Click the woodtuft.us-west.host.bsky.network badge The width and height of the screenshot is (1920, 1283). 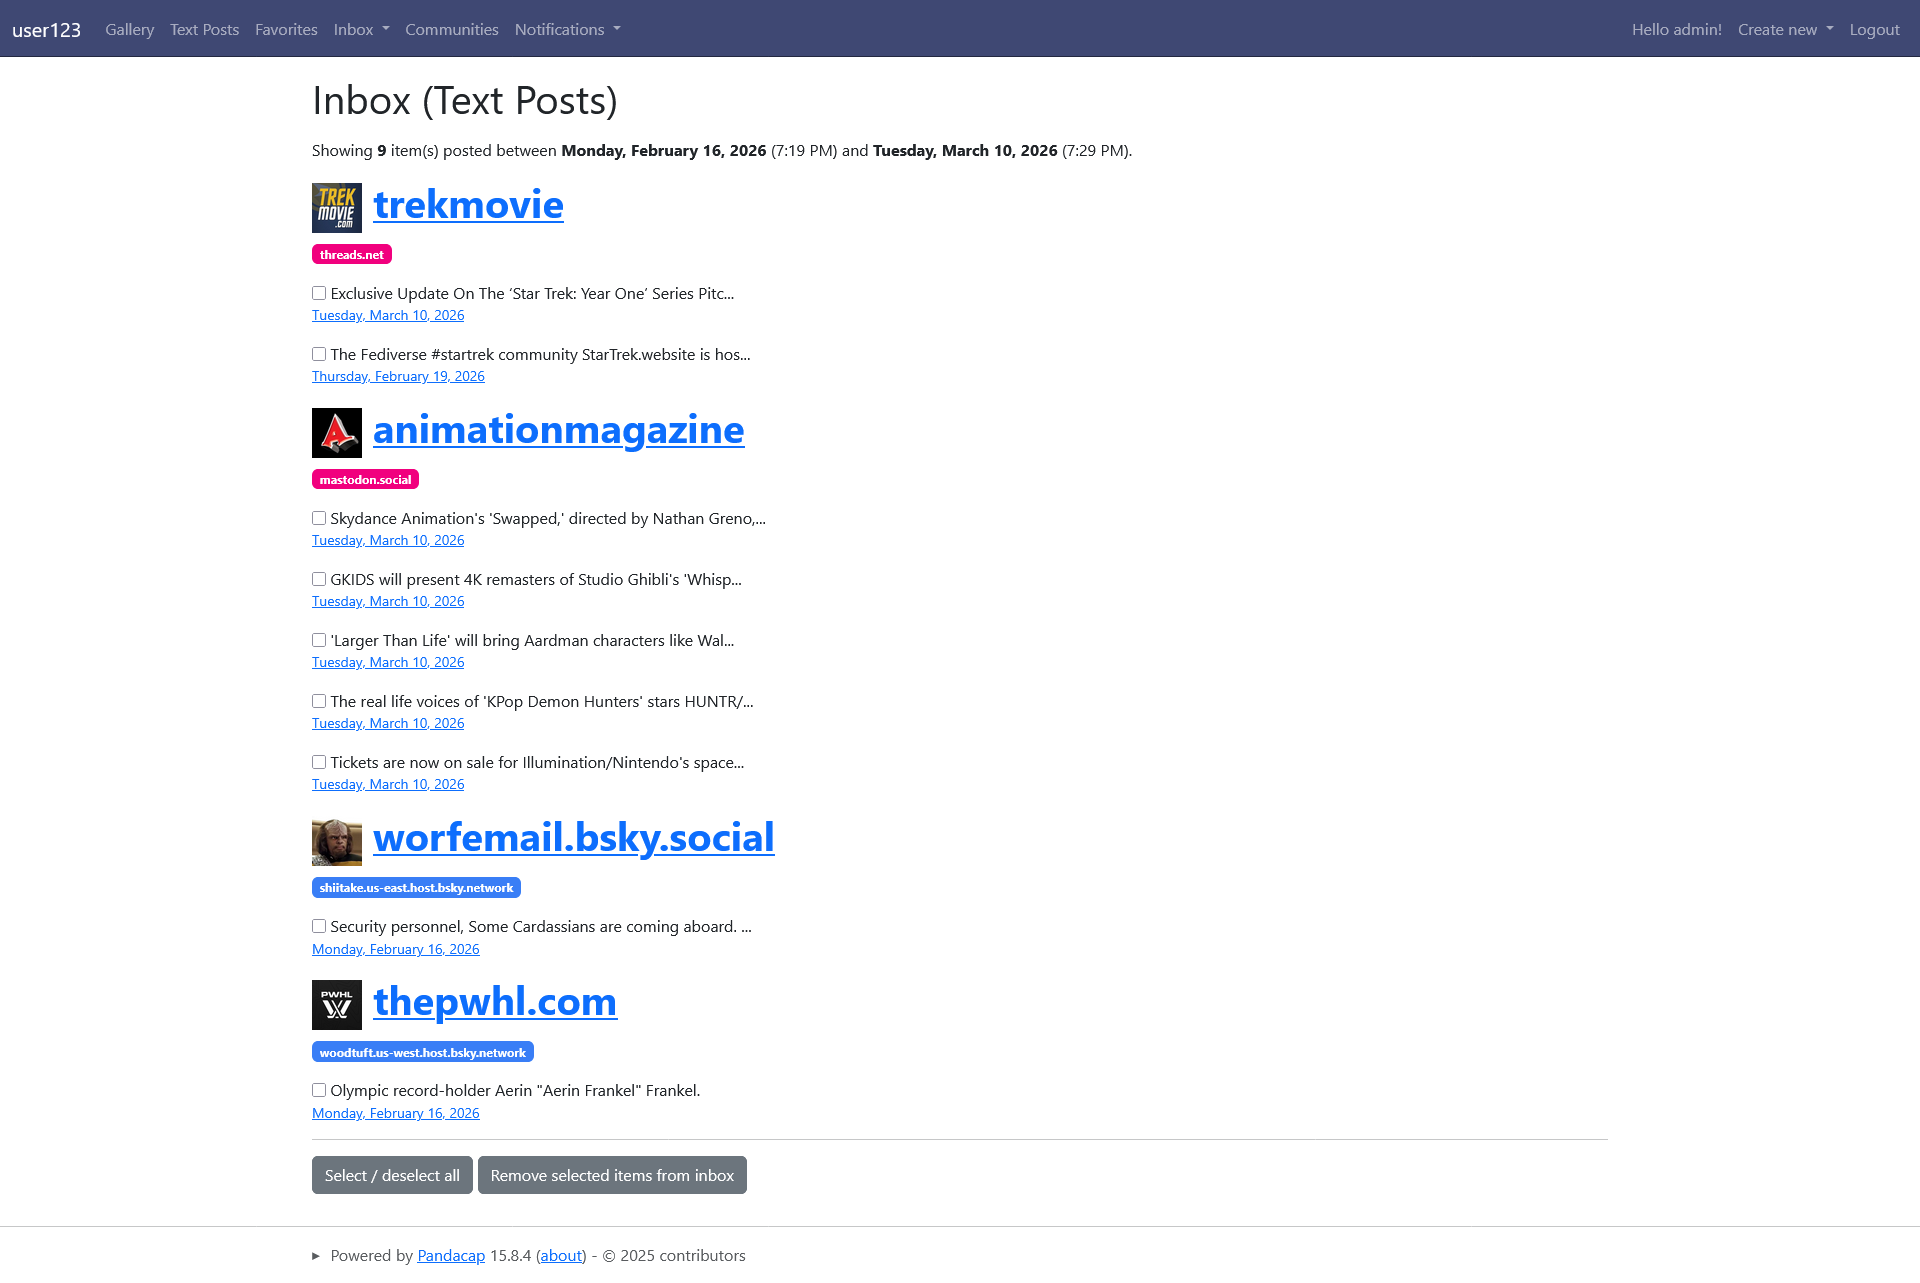[423, 1052]
